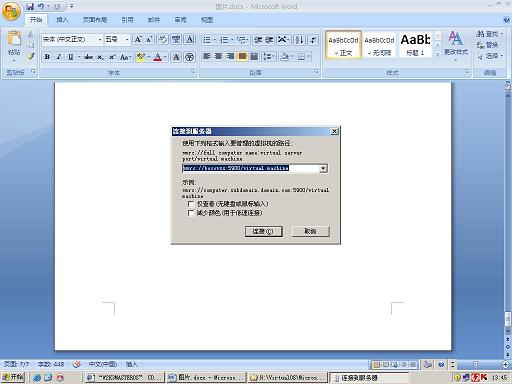Screen dimensions: 512x384
Task: Expand the font size dropdown
Action: coord(127,40)
